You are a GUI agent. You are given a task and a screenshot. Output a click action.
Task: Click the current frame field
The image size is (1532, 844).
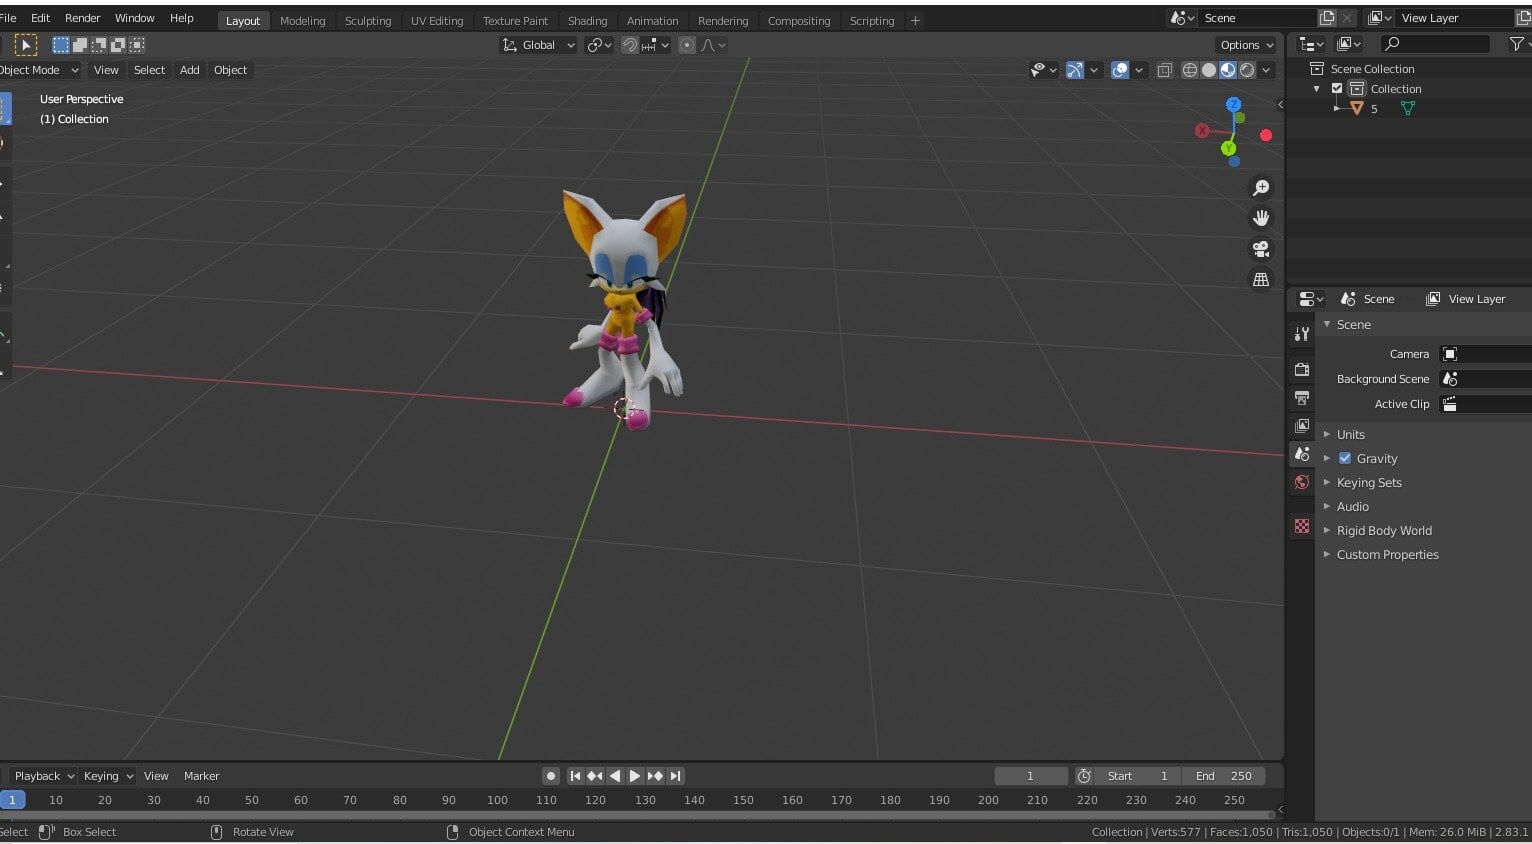point(1031,776)
